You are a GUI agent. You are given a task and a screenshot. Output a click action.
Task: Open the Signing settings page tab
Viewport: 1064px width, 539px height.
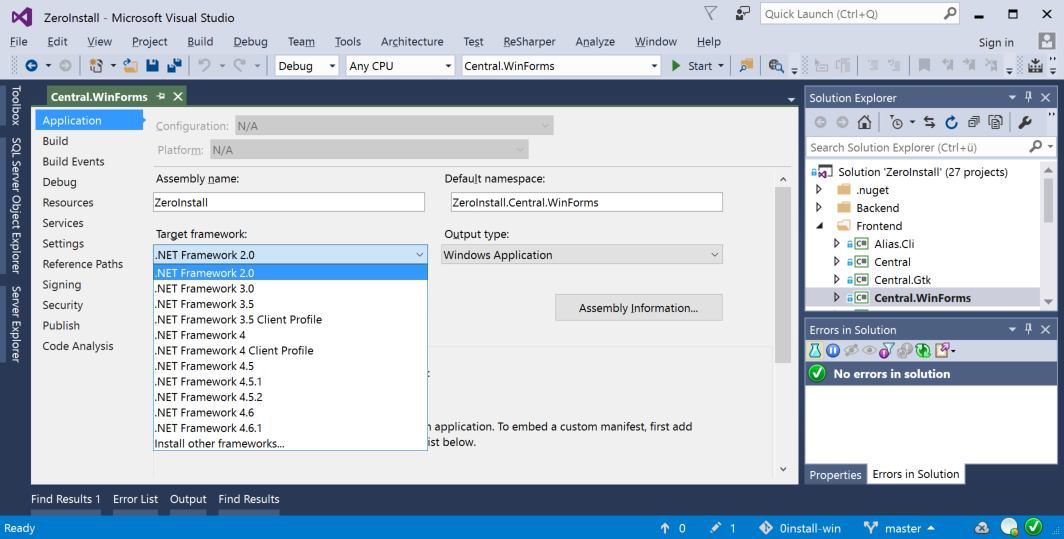tap(62, 284)
